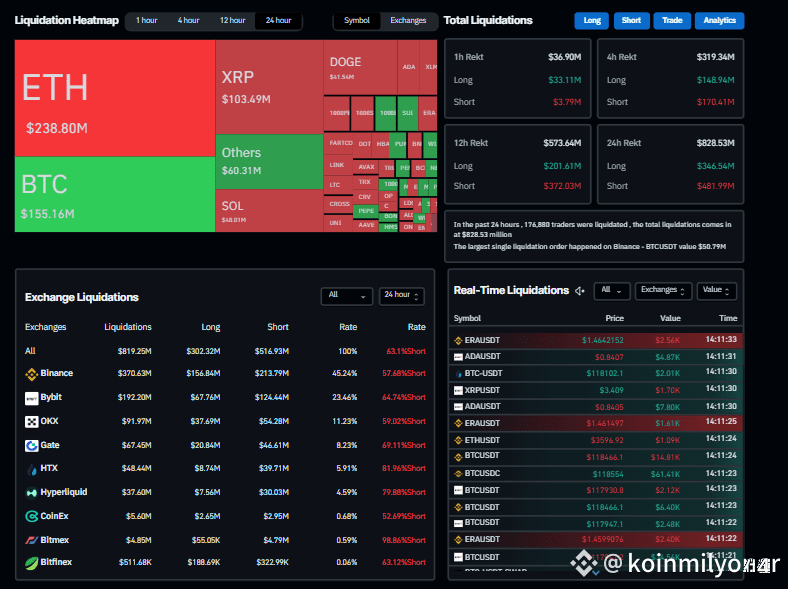788x589 pixels.
Task: Click the BTC heatmap tile
Action: pyautogui.click(x=115, y=194)
